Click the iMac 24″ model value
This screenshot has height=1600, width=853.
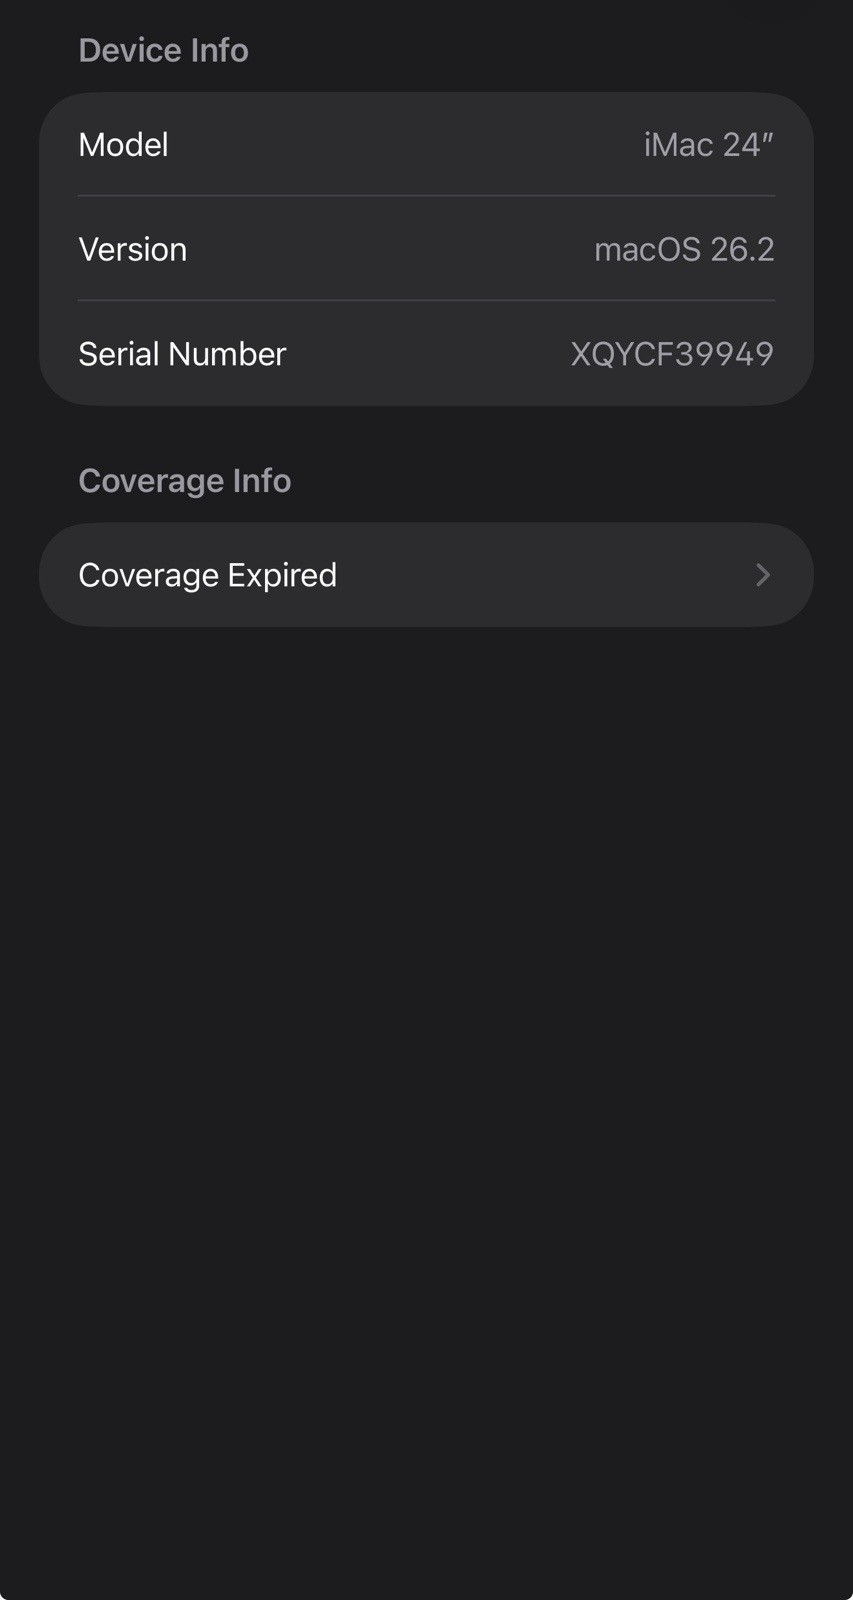coord(708,145)
